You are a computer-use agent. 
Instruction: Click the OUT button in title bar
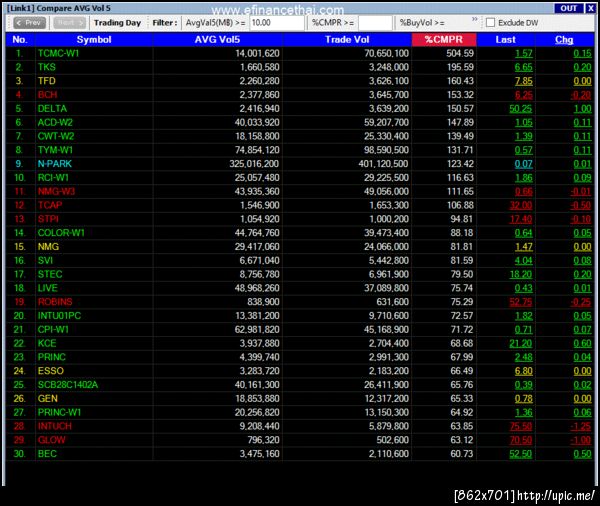(x=569, y=8)
